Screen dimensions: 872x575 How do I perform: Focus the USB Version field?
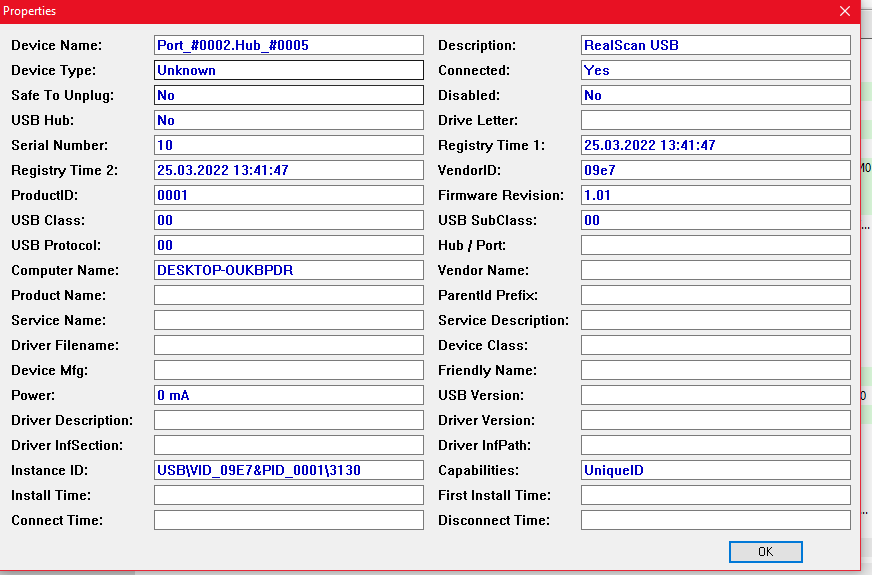(716, 395)
